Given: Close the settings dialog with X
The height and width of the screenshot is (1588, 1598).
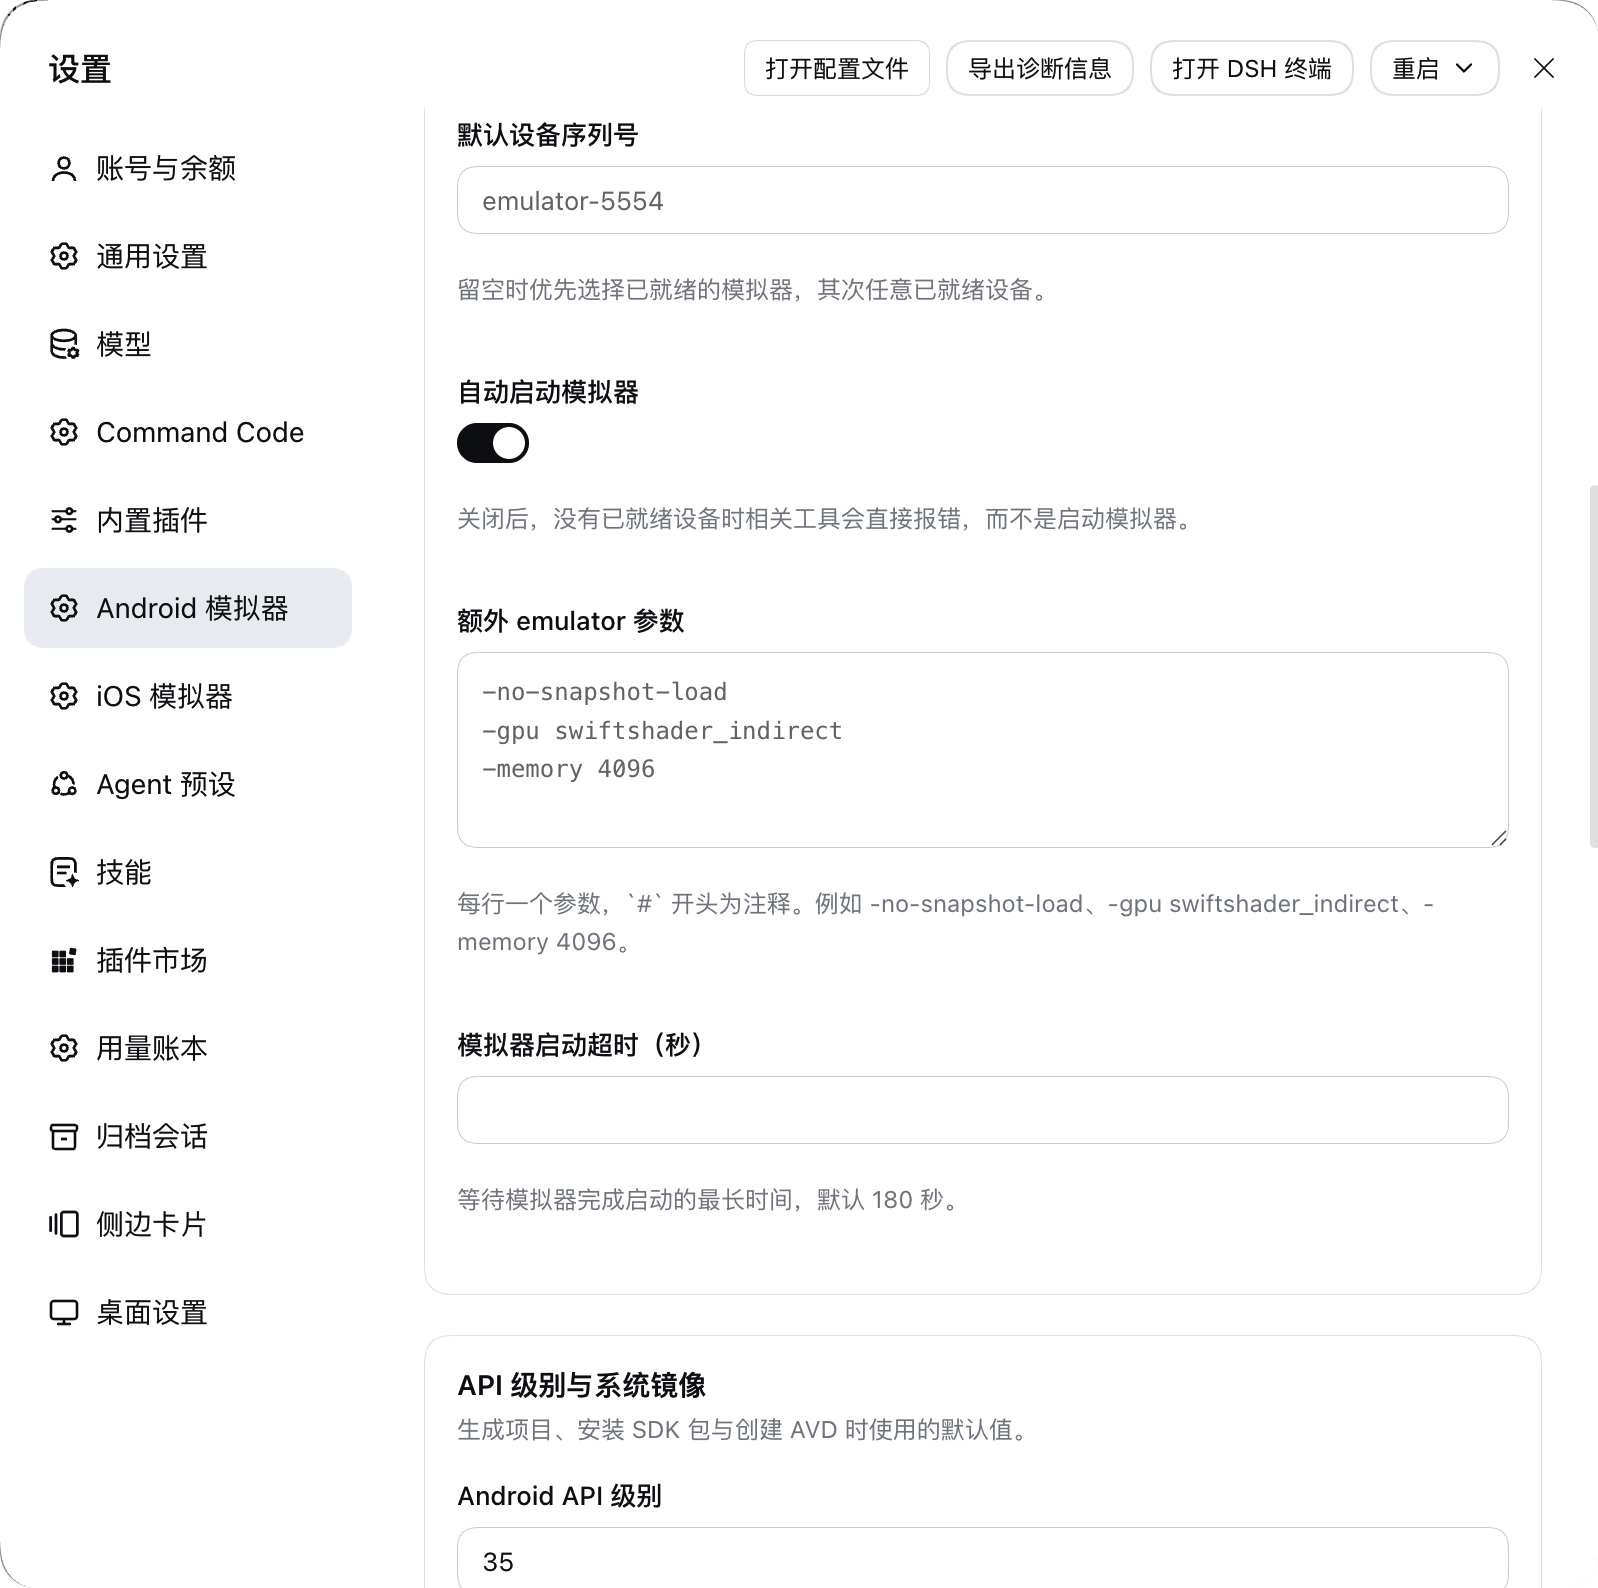Looking at the screenshot, I should (1544, 68).
